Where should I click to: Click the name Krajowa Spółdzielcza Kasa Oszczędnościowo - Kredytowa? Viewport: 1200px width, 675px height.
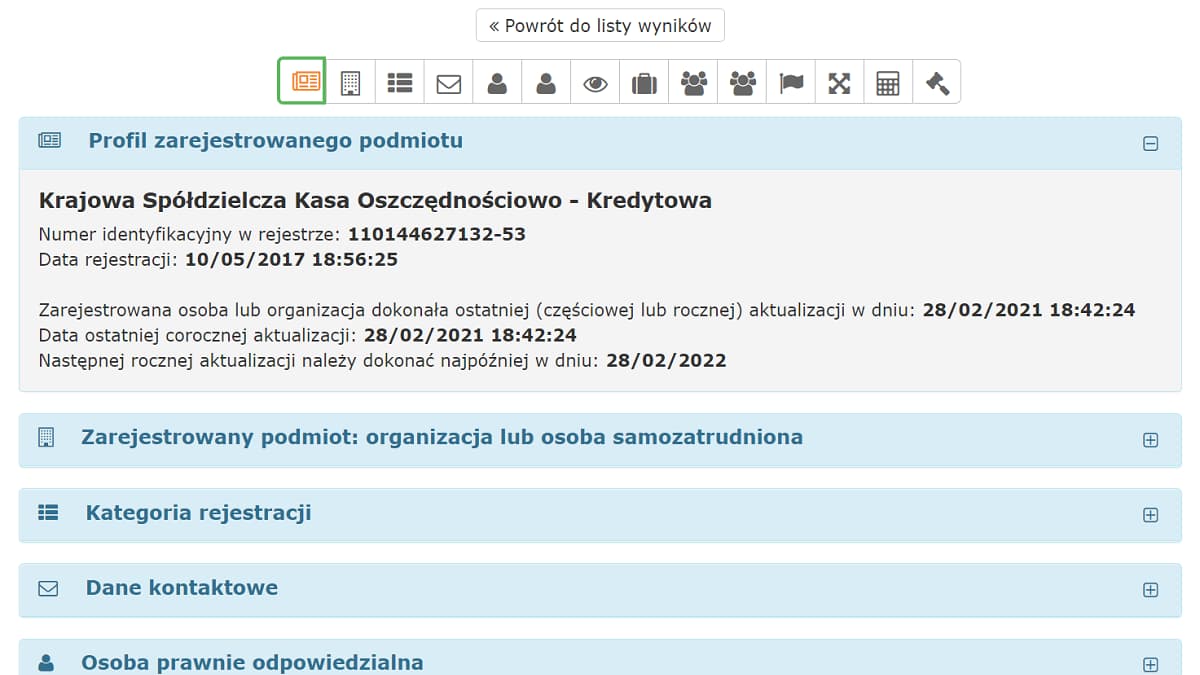375,200
